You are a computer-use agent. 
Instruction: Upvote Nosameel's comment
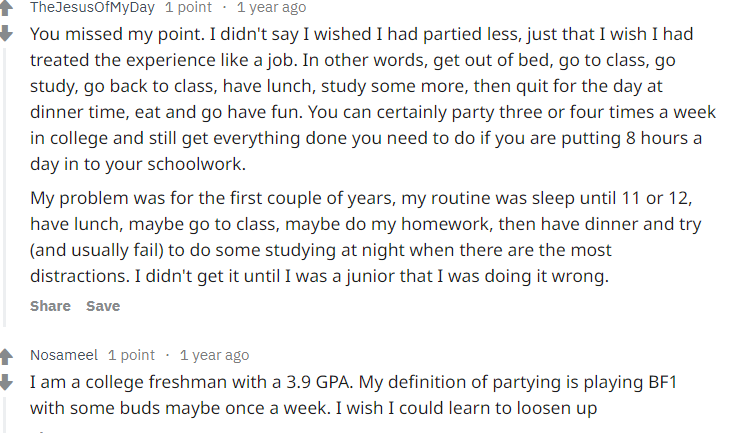[7, 355]
